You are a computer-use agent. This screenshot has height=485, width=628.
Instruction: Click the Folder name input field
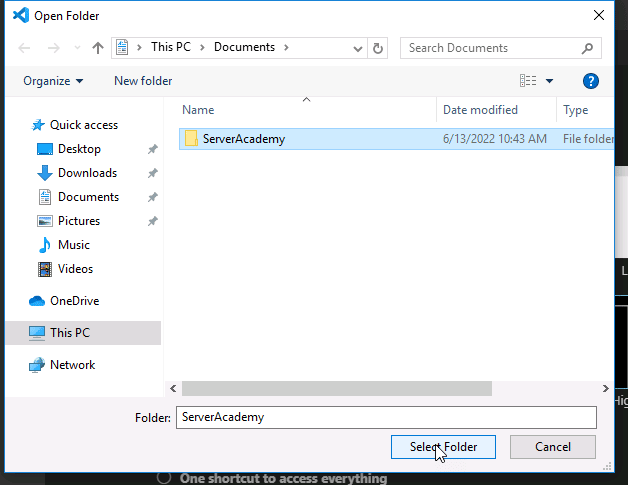tap(385, 417)
